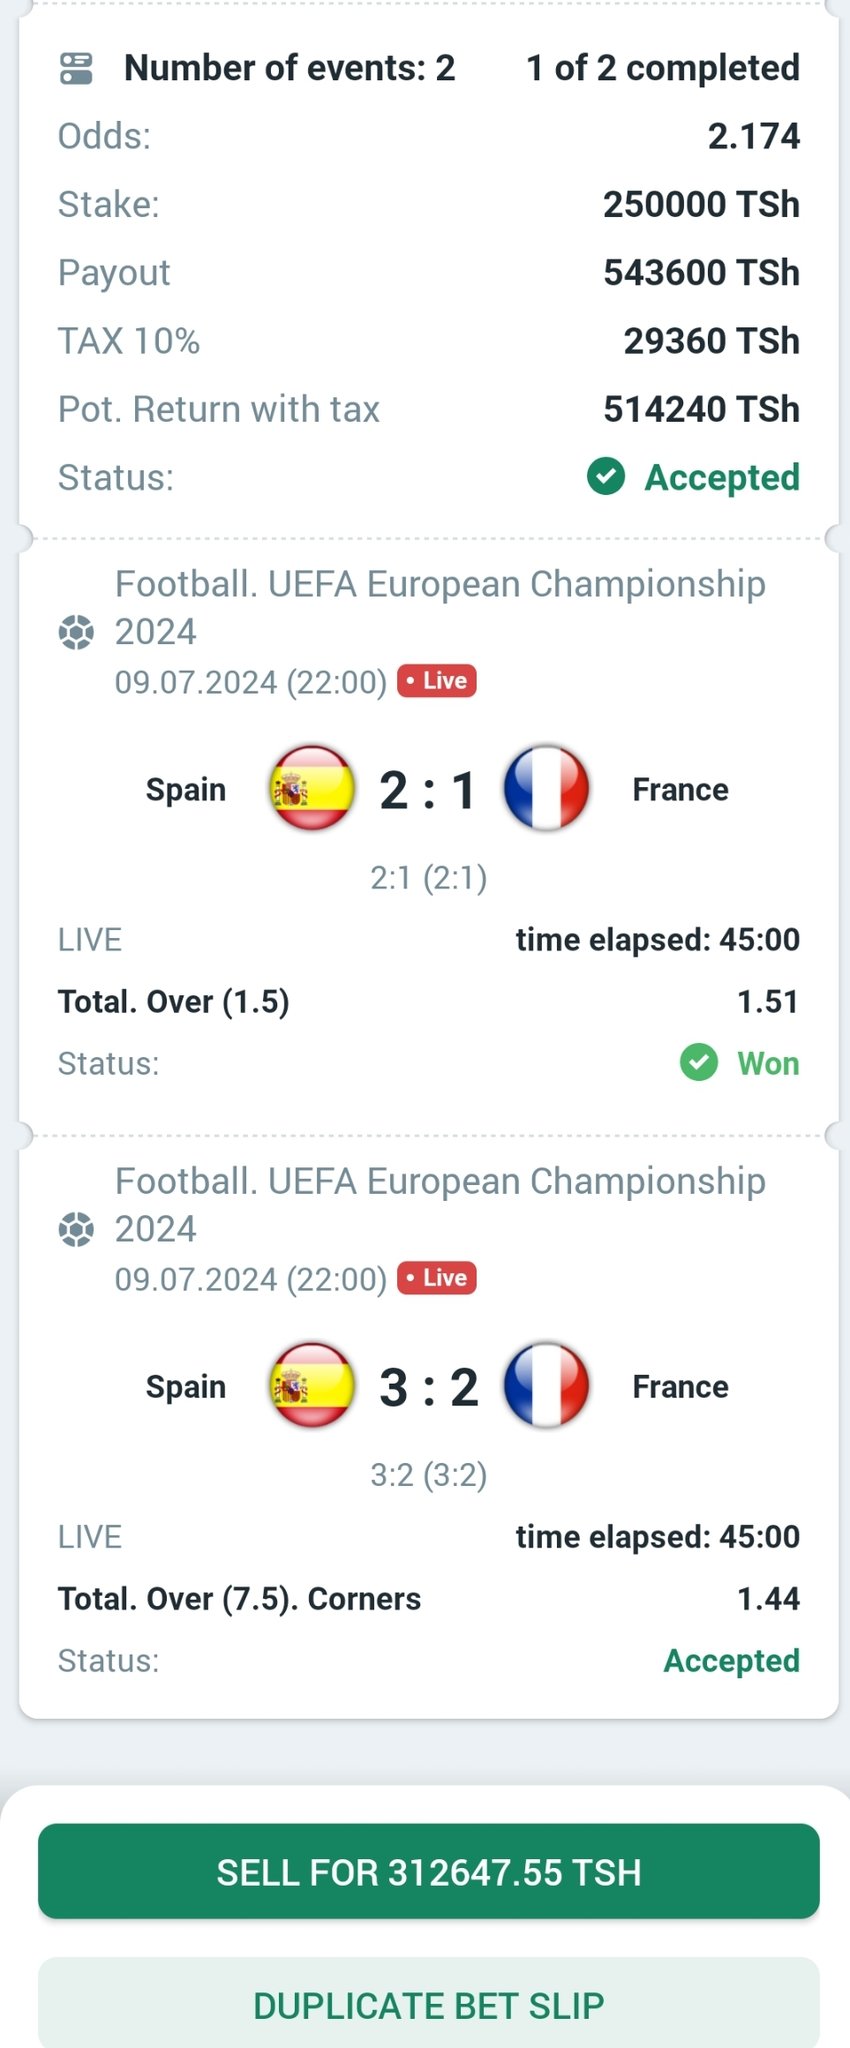The width and height of the screenshot is (850, 2048).
Task: Click the green Accepted checkmark icon
Action: [606, 477]
